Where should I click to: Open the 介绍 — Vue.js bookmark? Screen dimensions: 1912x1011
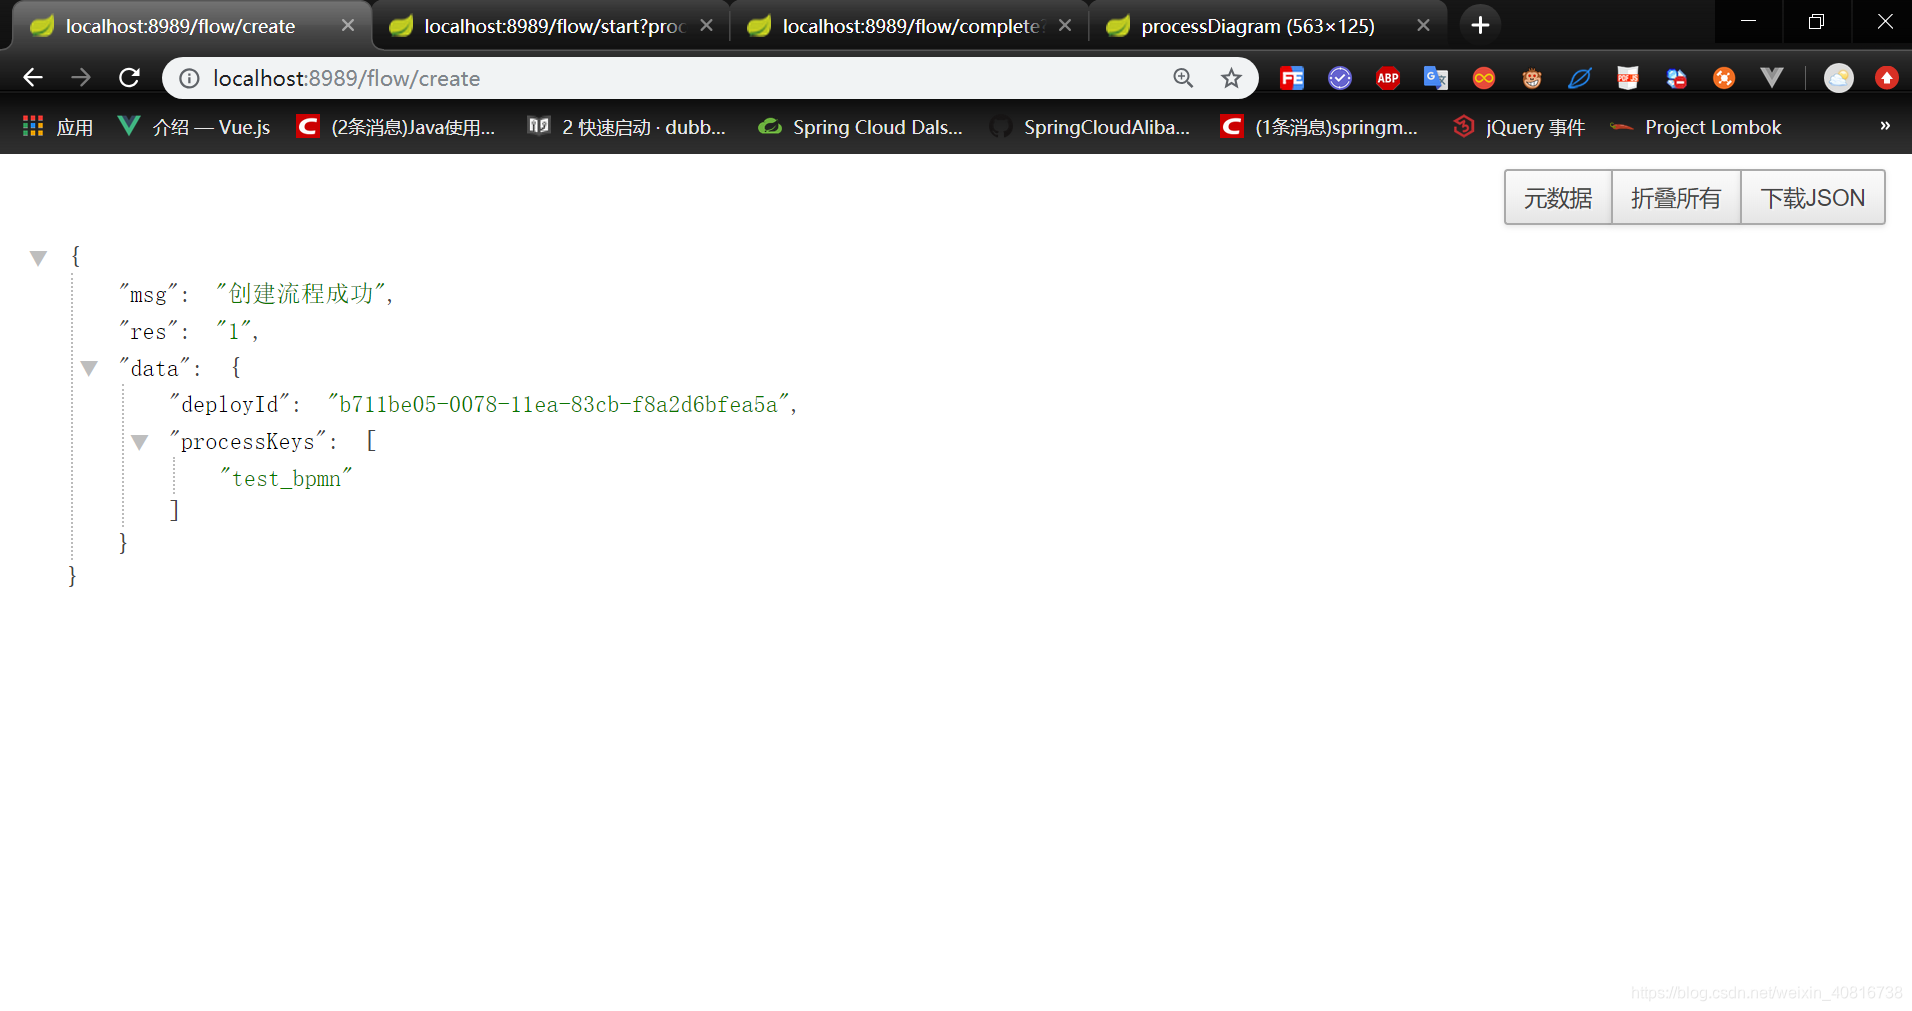coord(194,127)
